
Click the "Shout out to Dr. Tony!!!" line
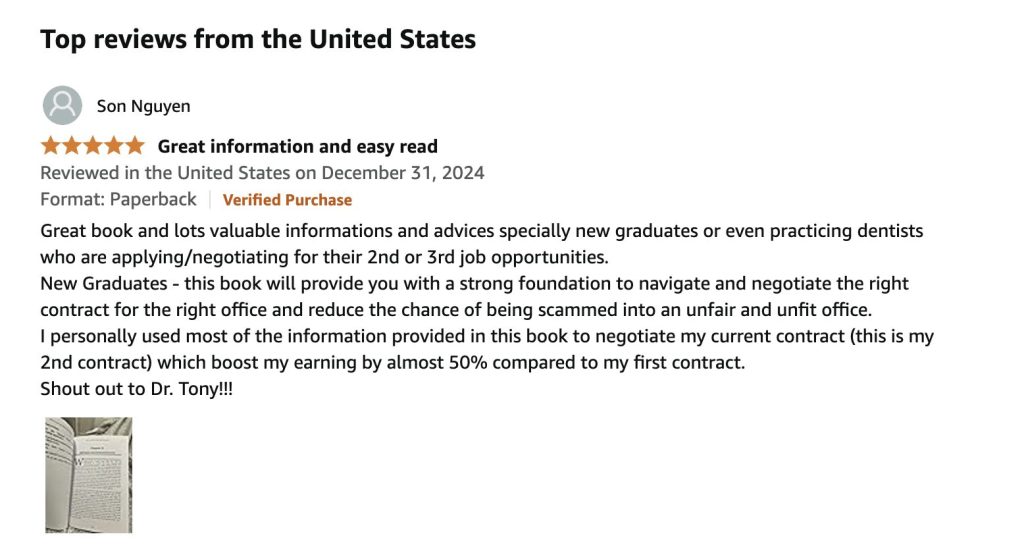[136, 389]
